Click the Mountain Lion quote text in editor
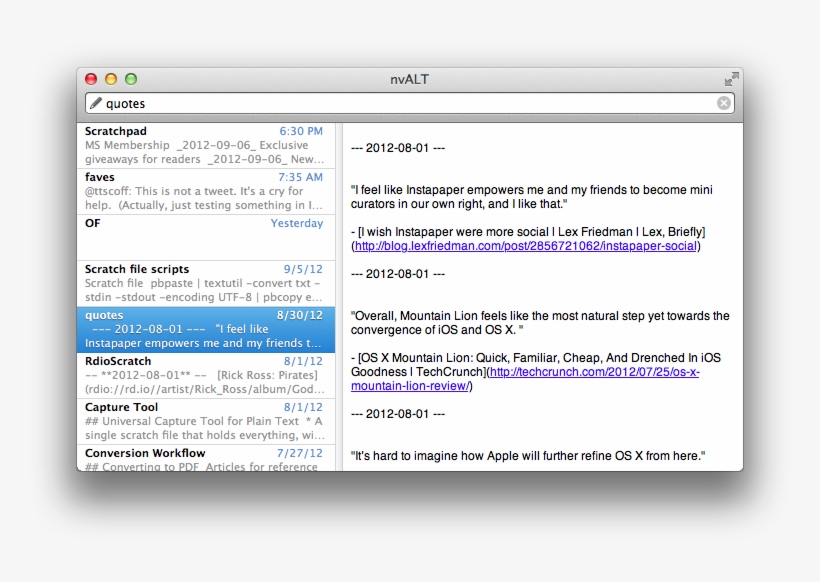The width and height of the screenshot is (820, 582). coord(540,322)
